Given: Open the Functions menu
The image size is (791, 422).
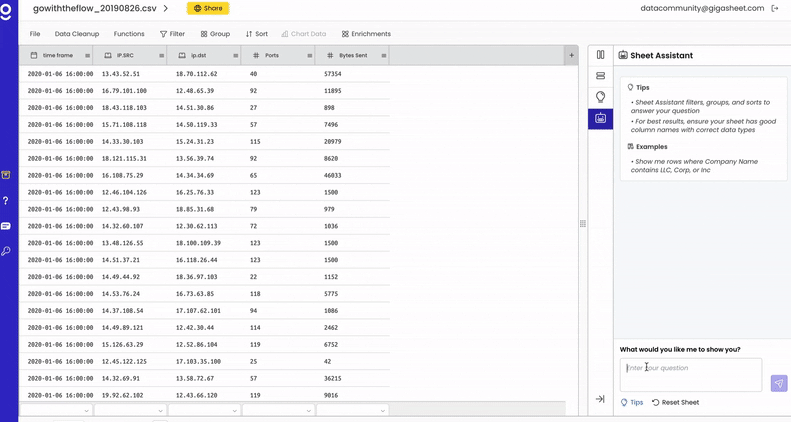Looking at the screenshot, I should click(129, 34).
